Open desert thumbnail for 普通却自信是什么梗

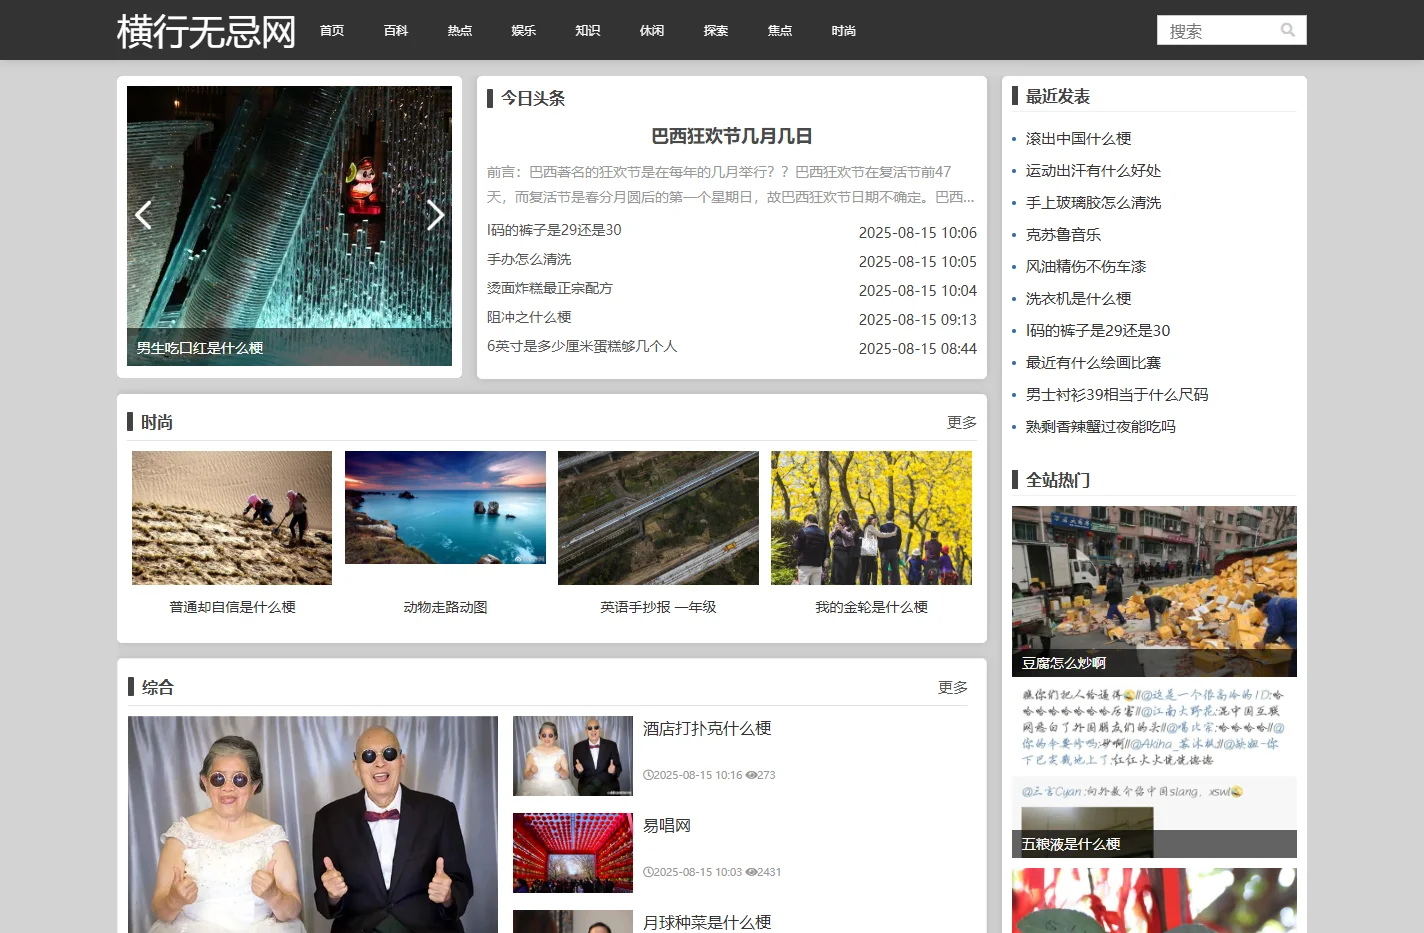pos(232,518)
